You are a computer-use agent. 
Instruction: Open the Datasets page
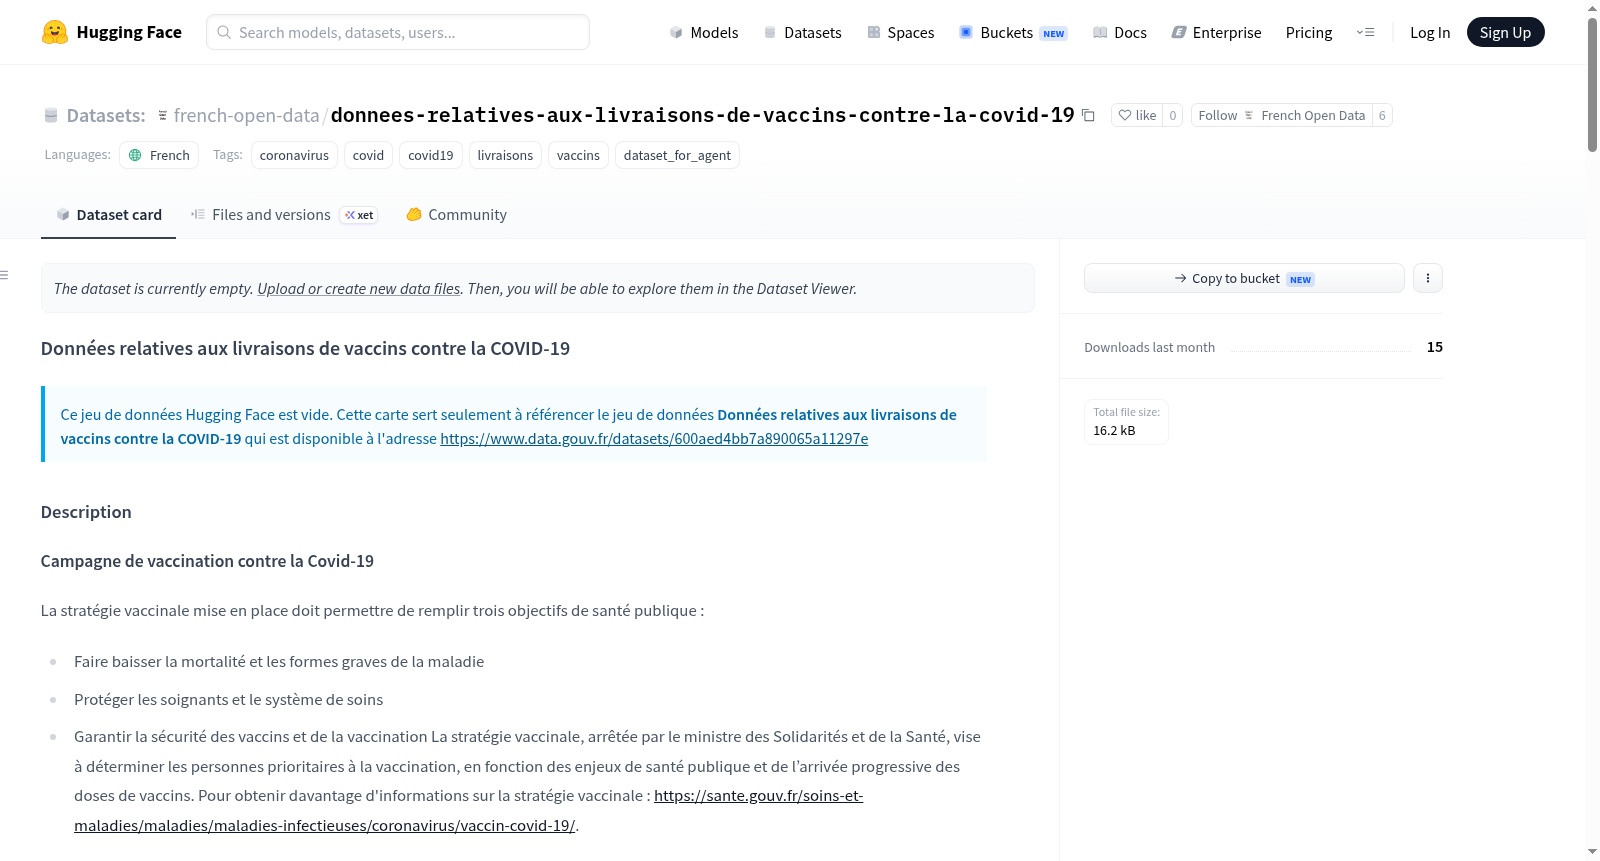pyautogui.click(x=802, y=33)
